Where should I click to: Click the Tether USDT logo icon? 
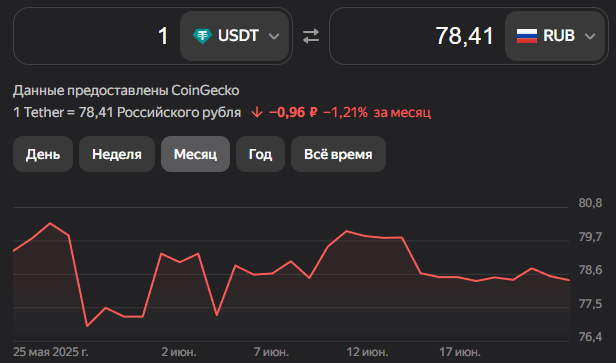coord(202,36)
